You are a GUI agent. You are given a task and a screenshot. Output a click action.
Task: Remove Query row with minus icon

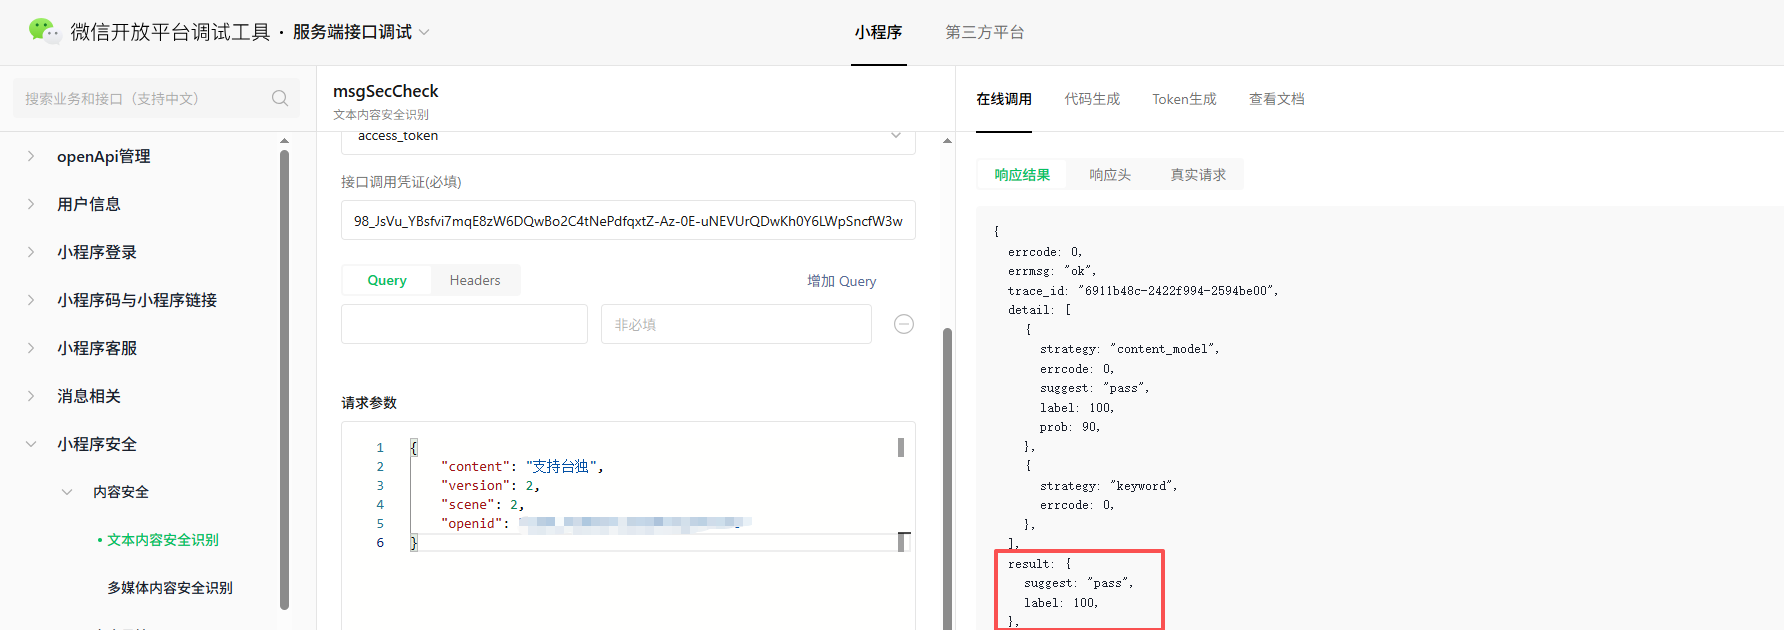pyautogui.click(x=904, y=324)
